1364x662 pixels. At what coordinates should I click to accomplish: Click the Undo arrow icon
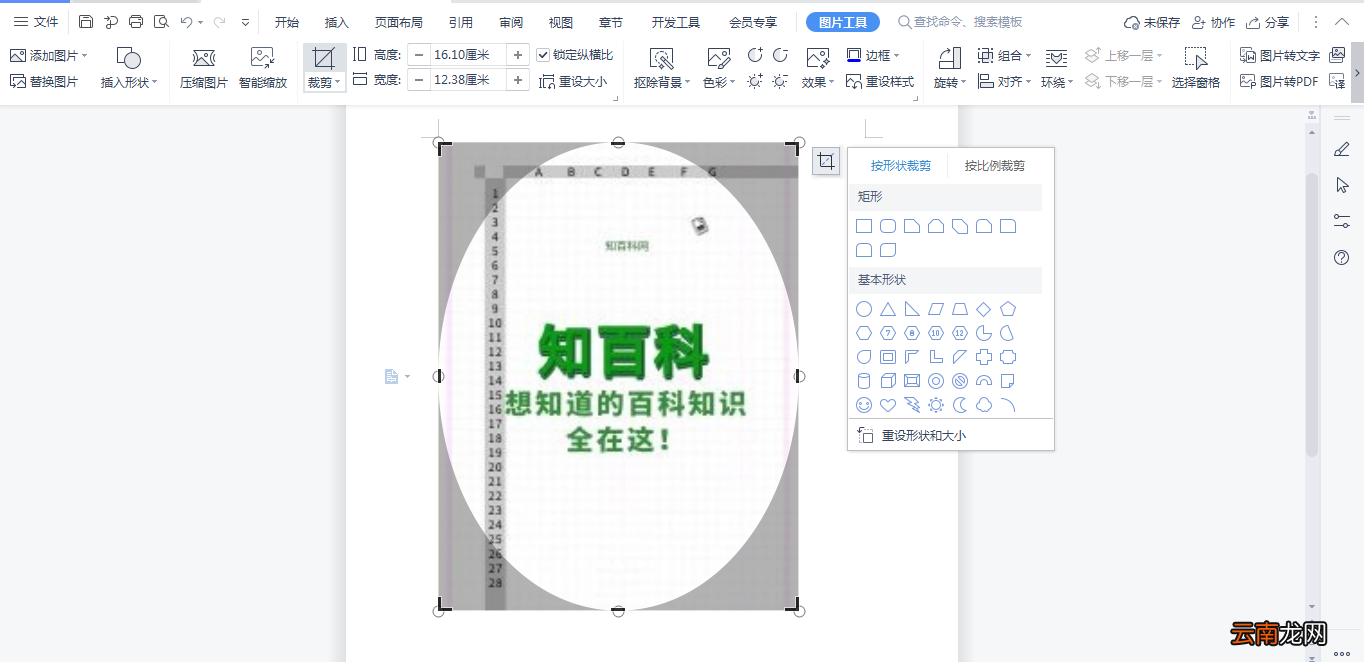(186, 22)
